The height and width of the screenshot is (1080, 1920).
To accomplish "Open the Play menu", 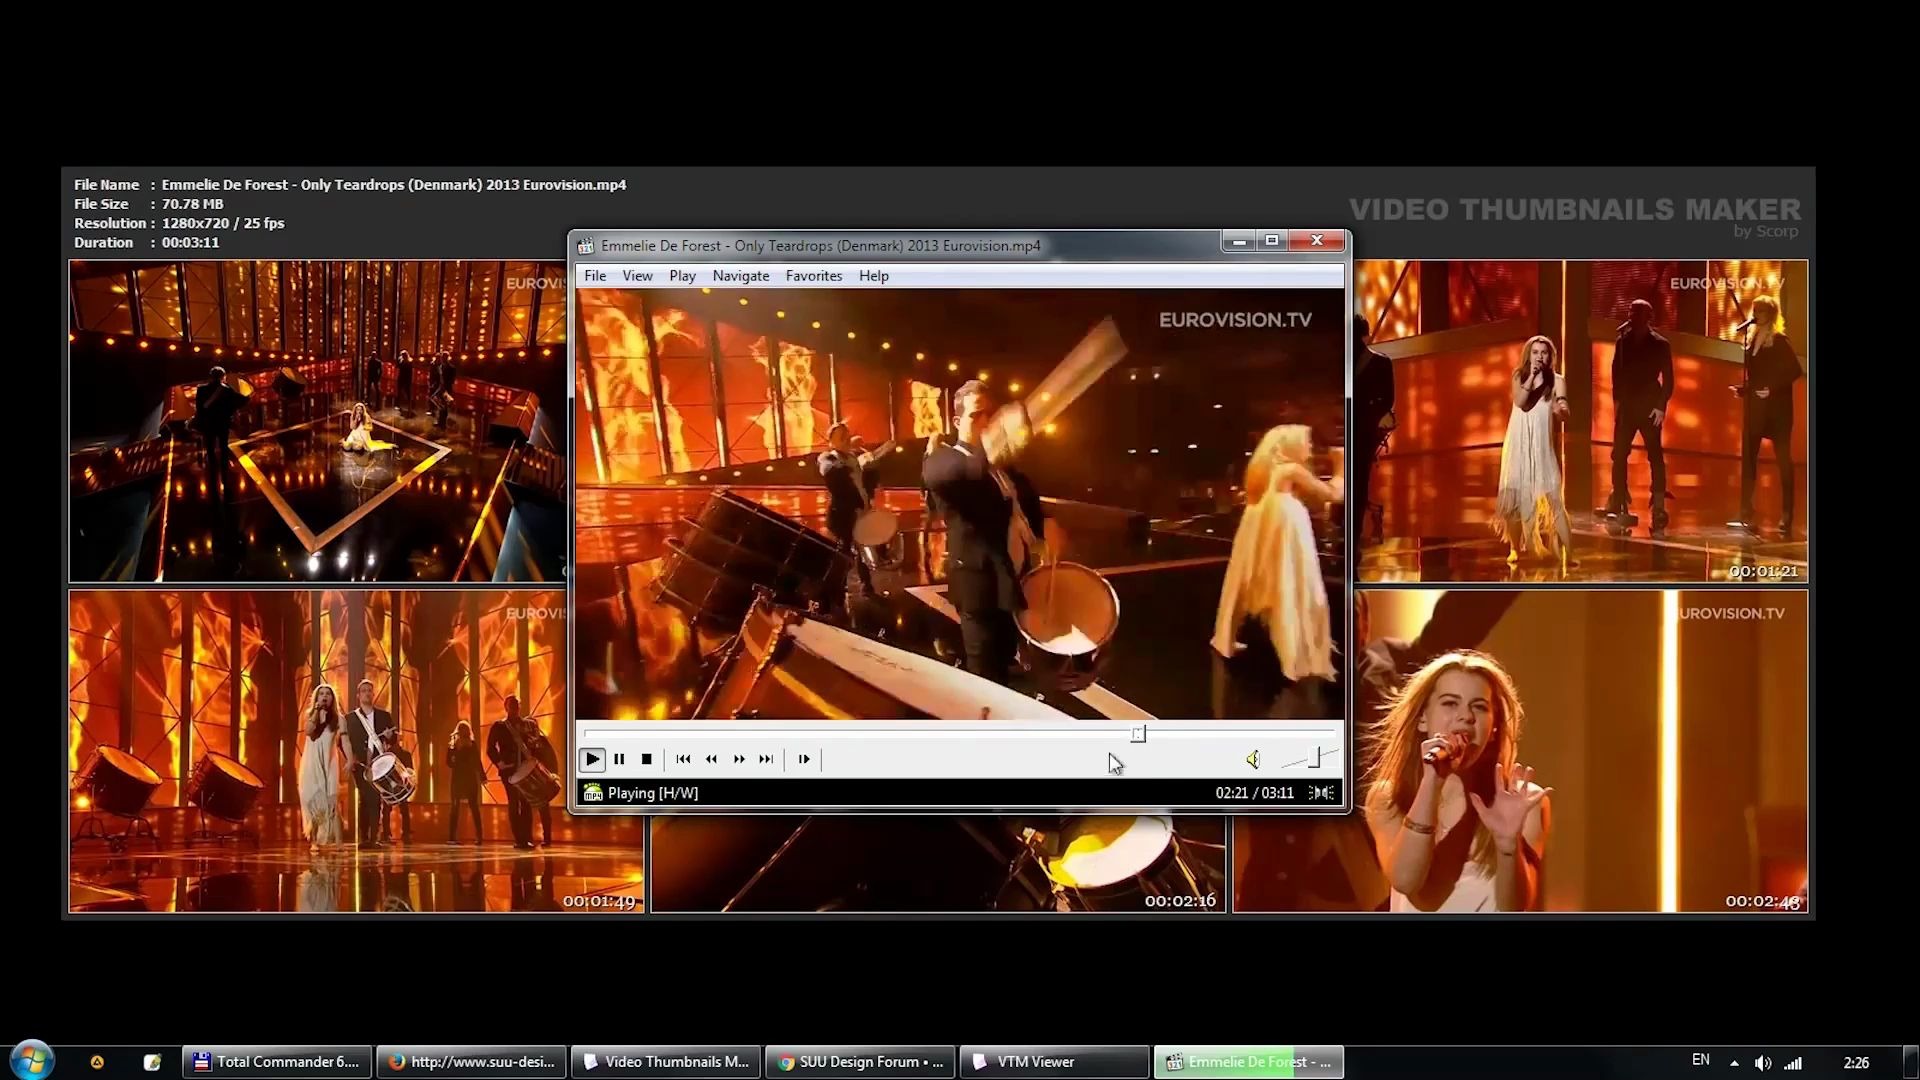I will coord(683,276).
